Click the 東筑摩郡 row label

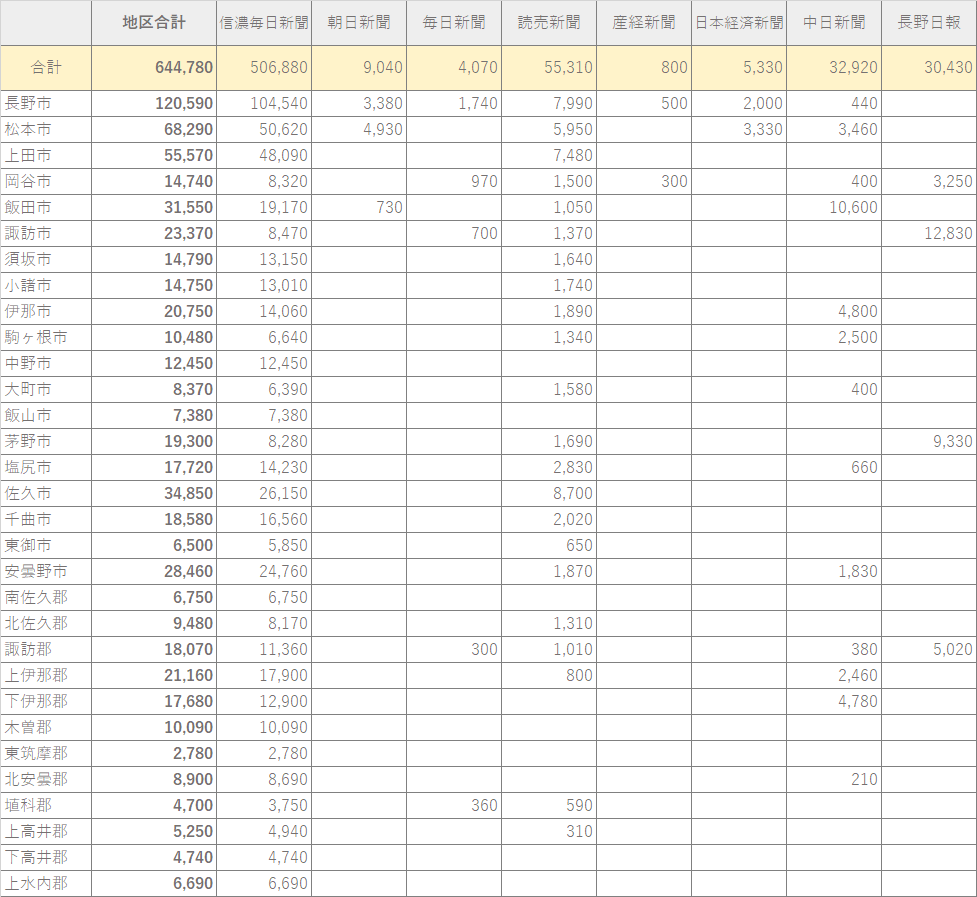(x=46, y=753)
